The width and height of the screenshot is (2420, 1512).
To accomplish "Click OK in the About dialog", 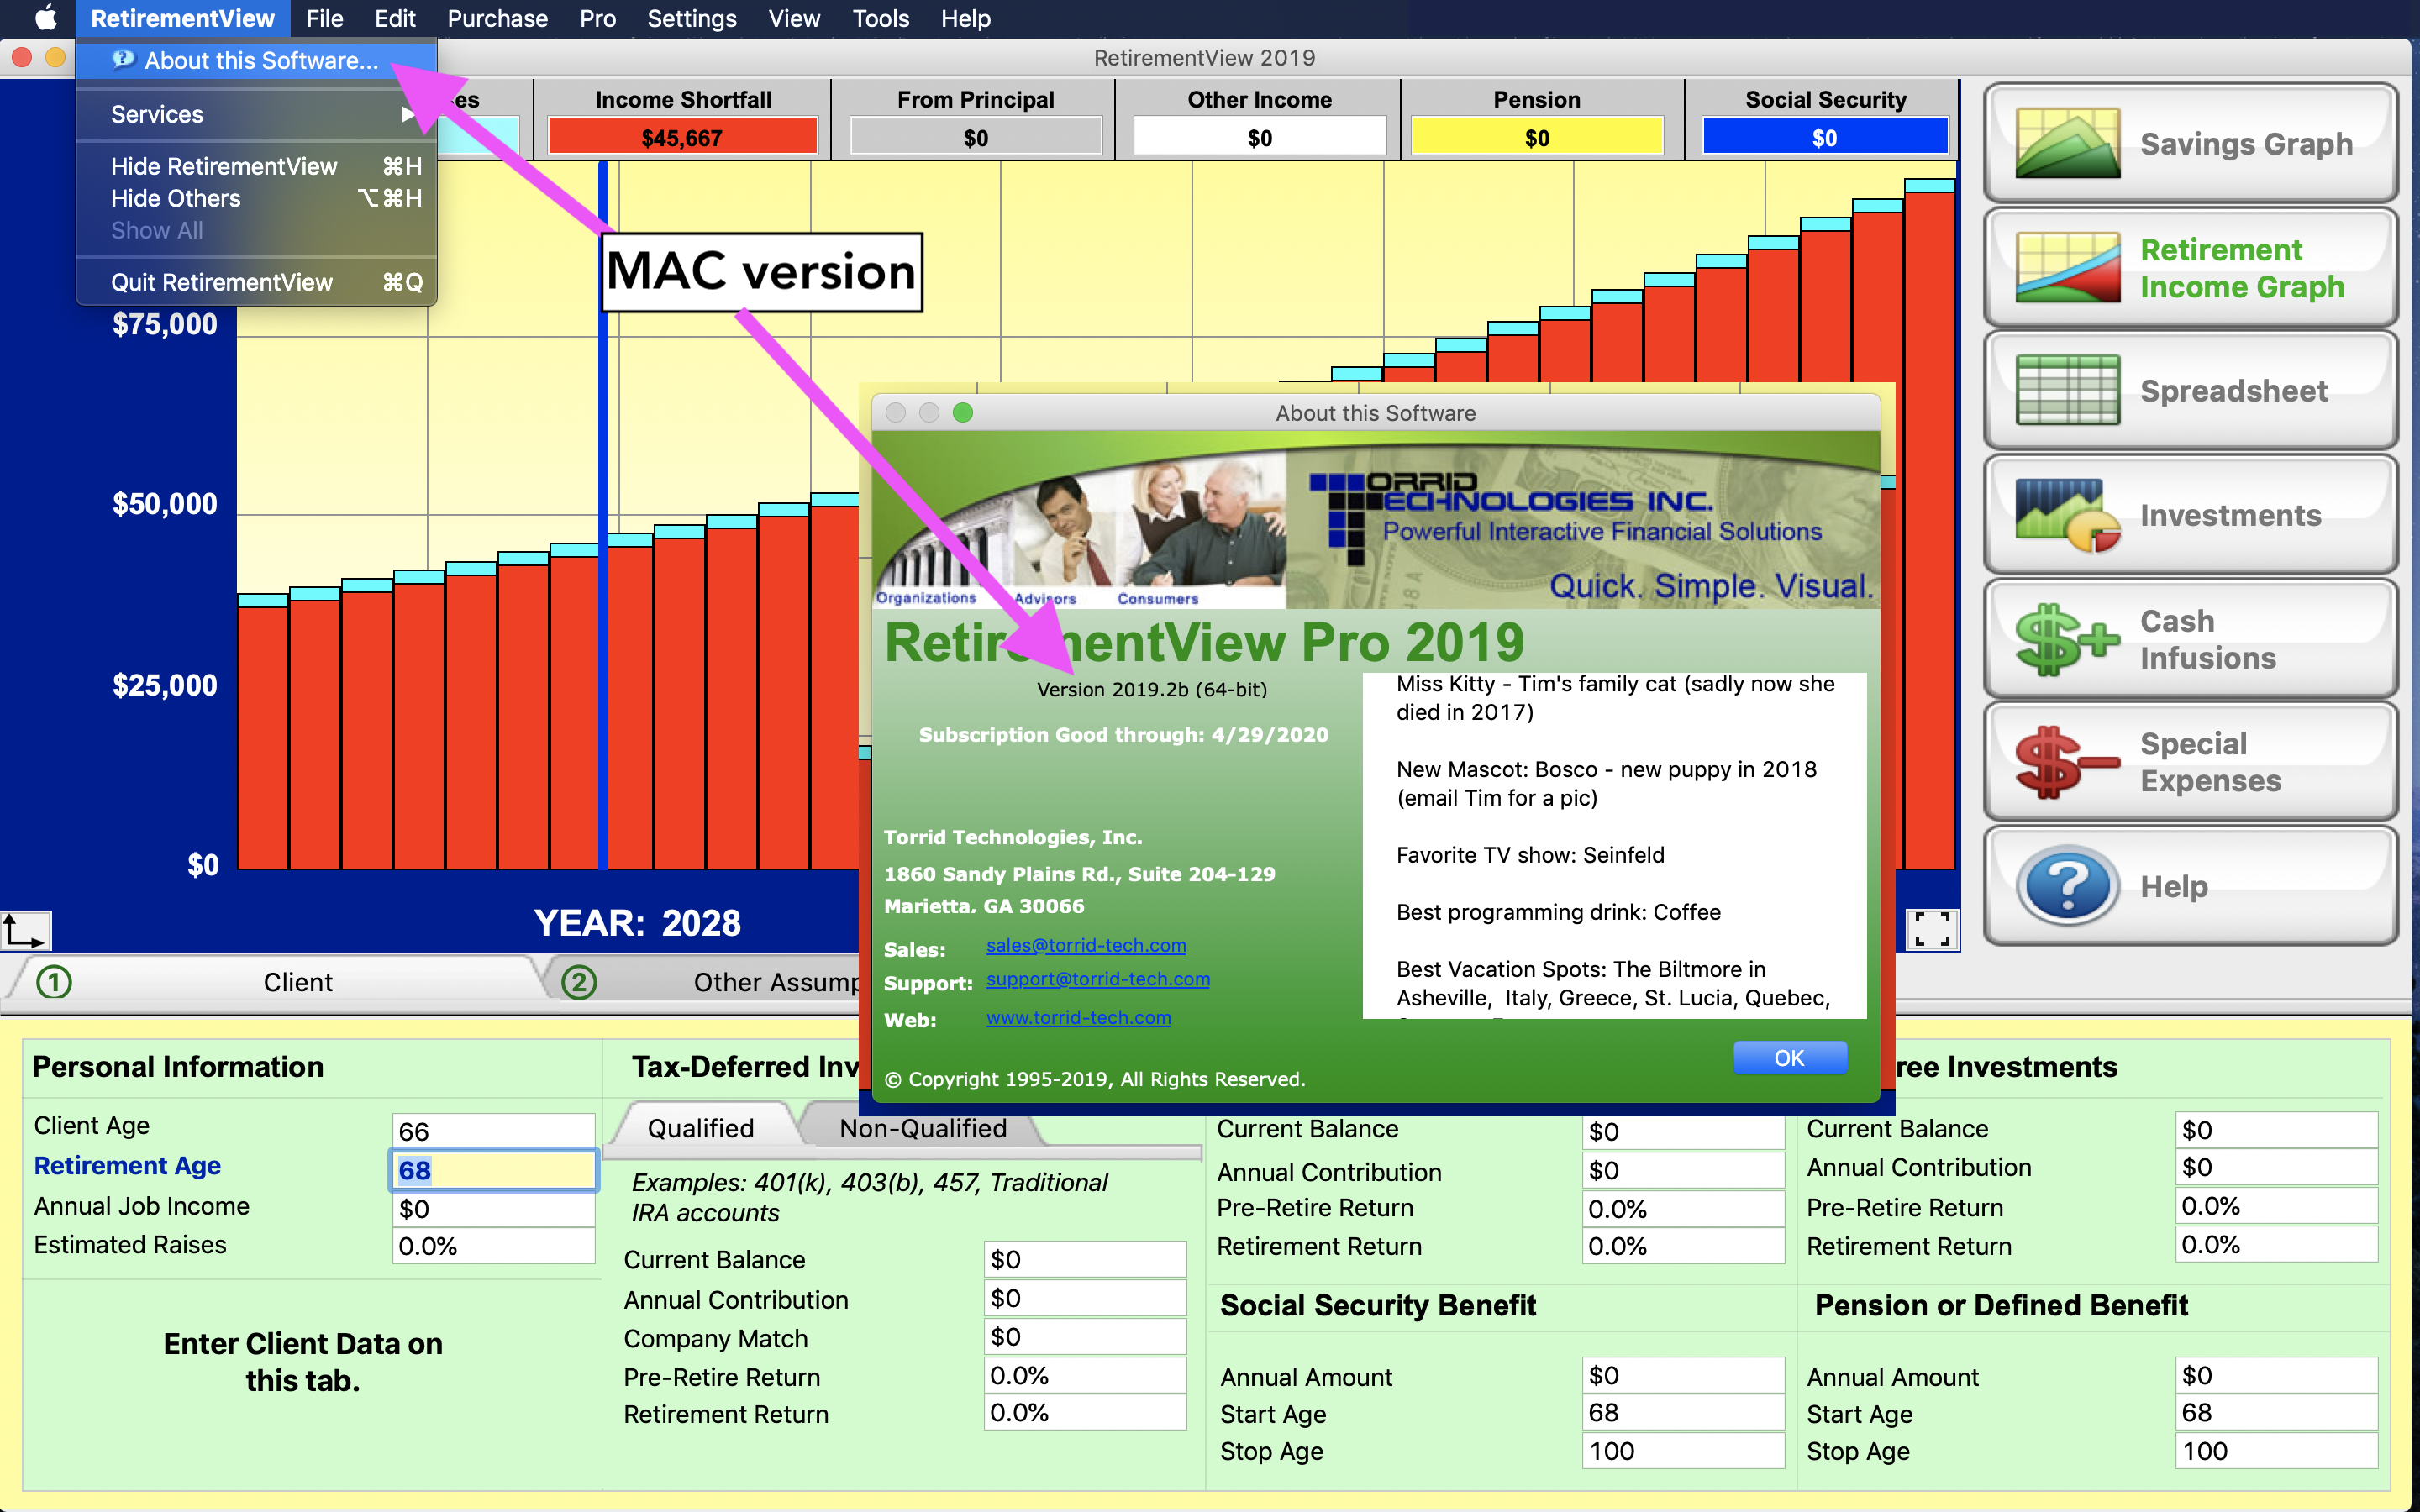I will tap(1789, 1058).
